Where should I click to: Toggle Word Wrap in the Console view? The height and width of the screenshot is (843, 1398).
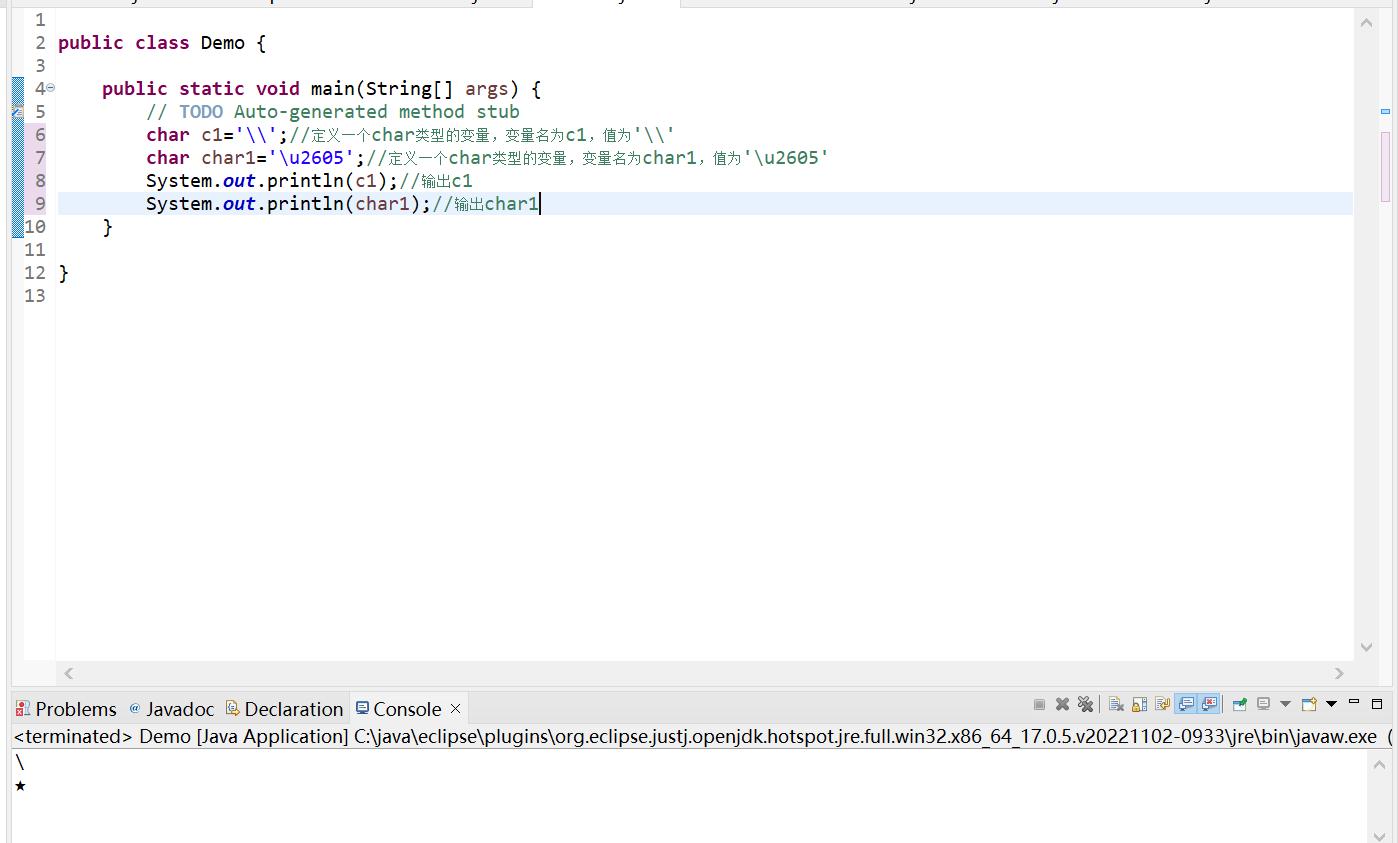1163,704
